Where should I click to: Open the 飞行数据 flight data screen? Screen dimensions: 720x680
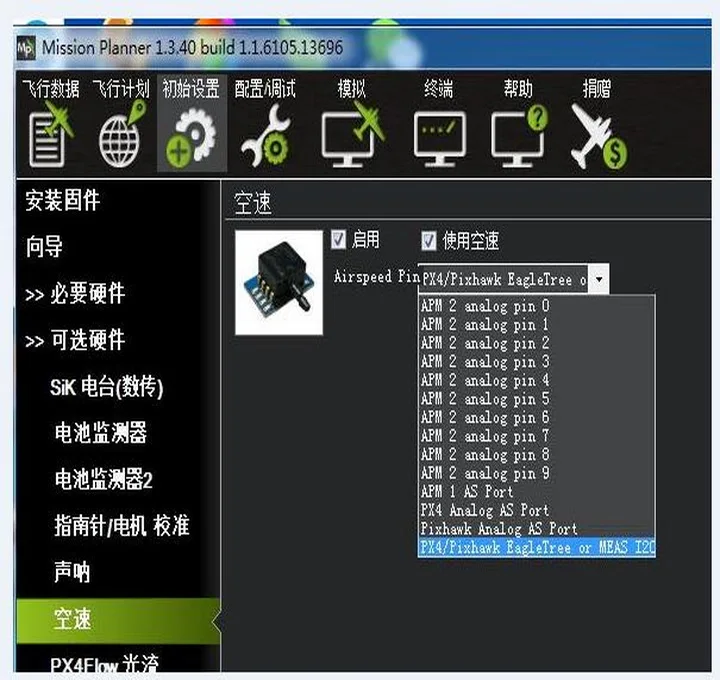click(x=51, y=123)
